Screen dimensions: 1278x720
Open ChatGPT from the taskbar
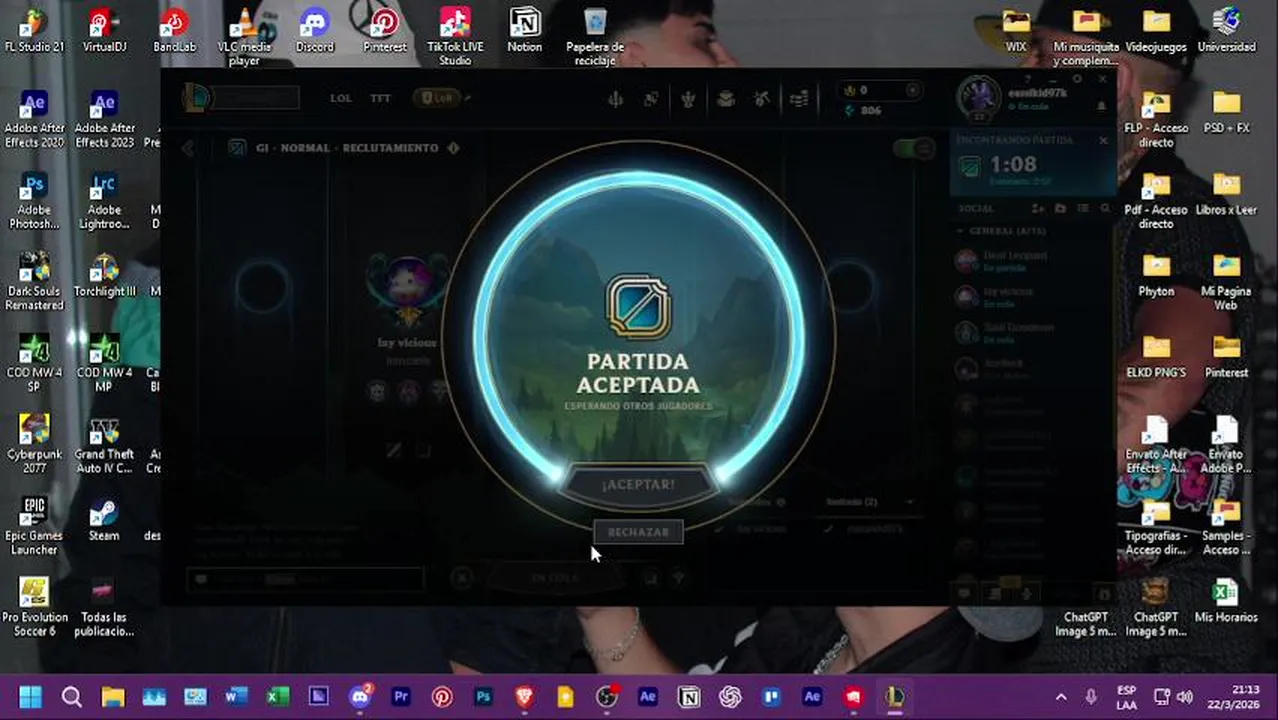[730, 696]
